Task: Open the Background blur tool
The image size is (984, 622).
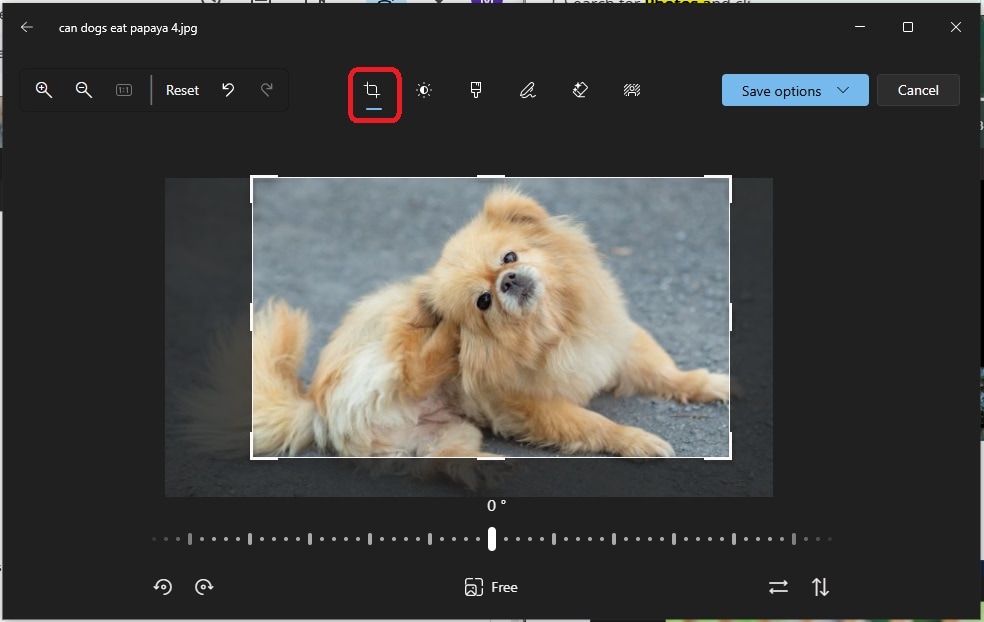Action: (632, 90)
